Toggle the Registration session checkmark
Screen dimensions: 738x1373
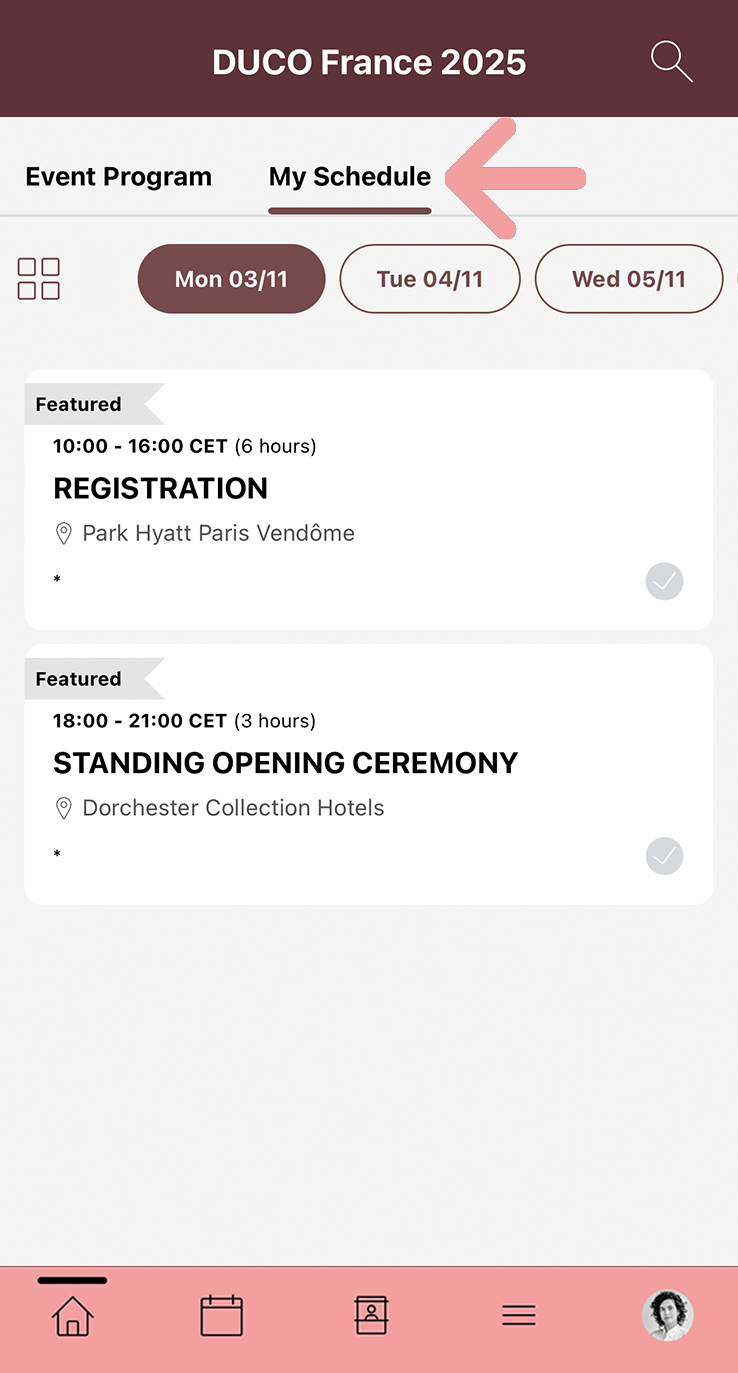tap(664, 581)
